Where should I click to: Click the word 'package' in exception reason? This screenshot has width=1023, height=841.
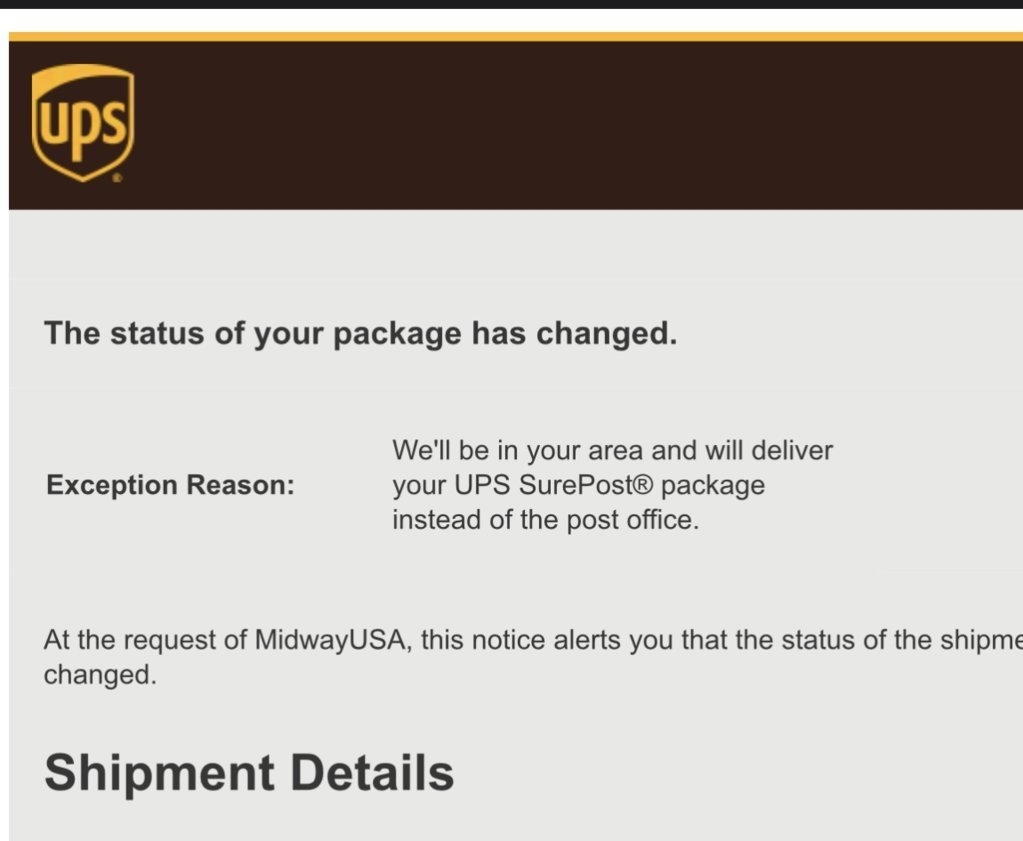click(x=712, y=486)
